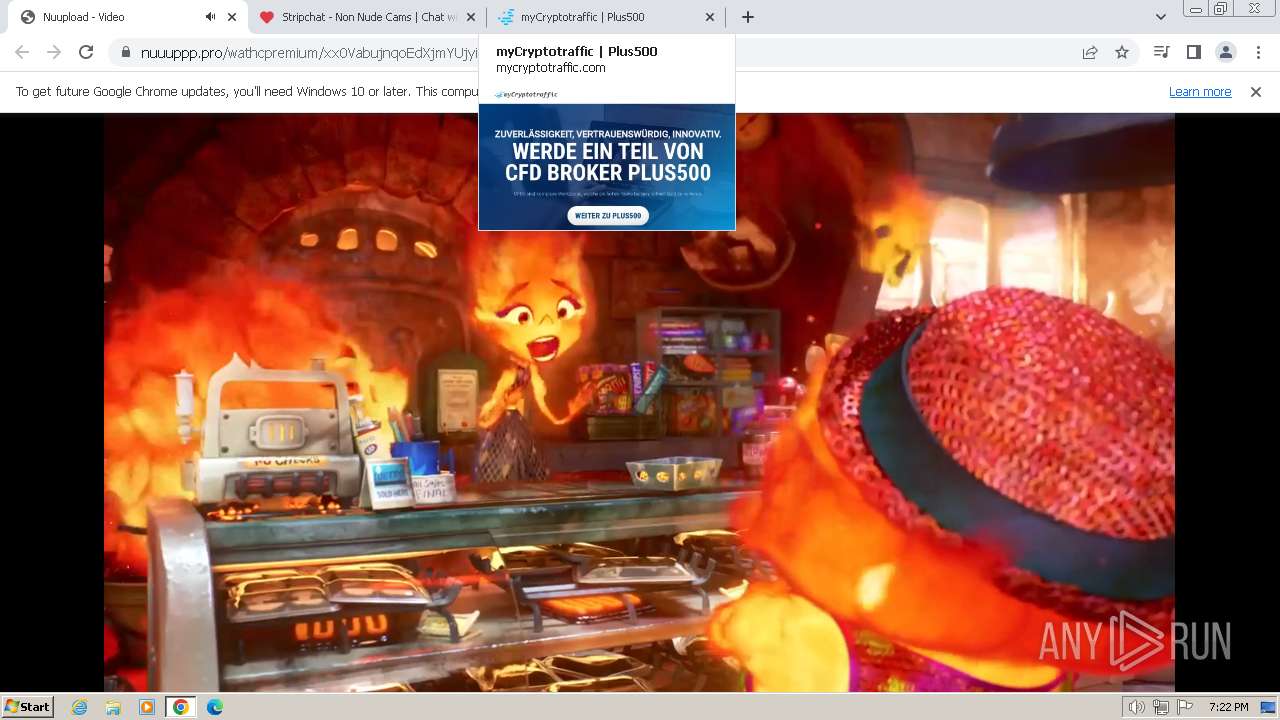Select Chrome in the taskbar
Viewport: 1280px width, 720px height.
click(x=180, y=707)
